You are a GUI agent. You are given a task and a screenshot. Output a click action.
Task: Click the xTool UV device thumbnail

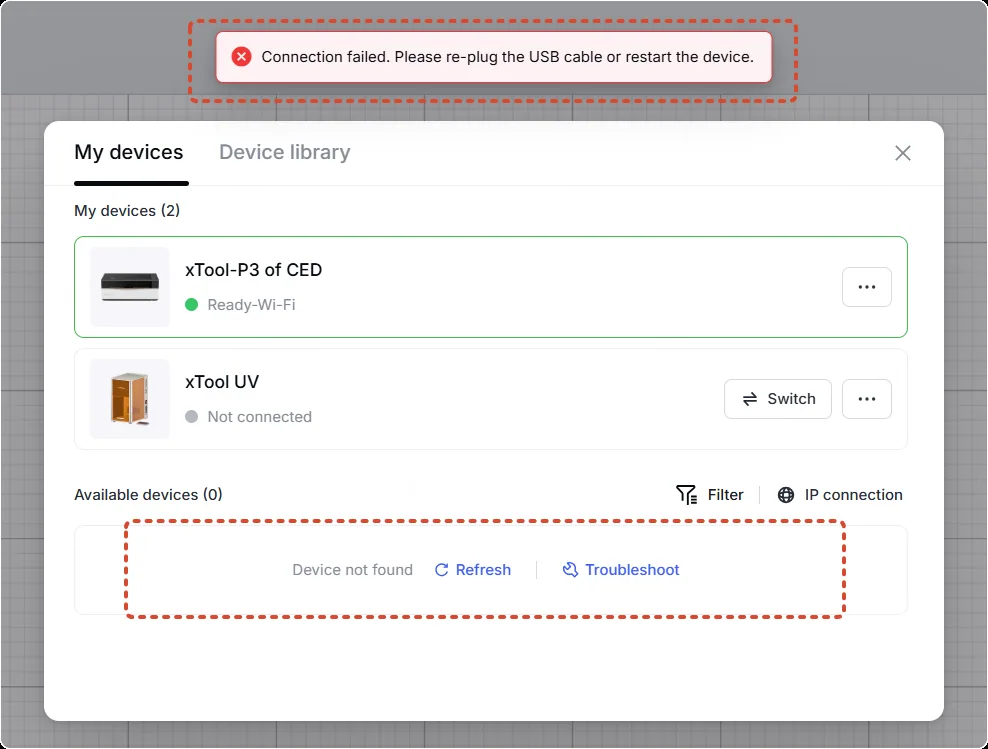coord(130,399)
